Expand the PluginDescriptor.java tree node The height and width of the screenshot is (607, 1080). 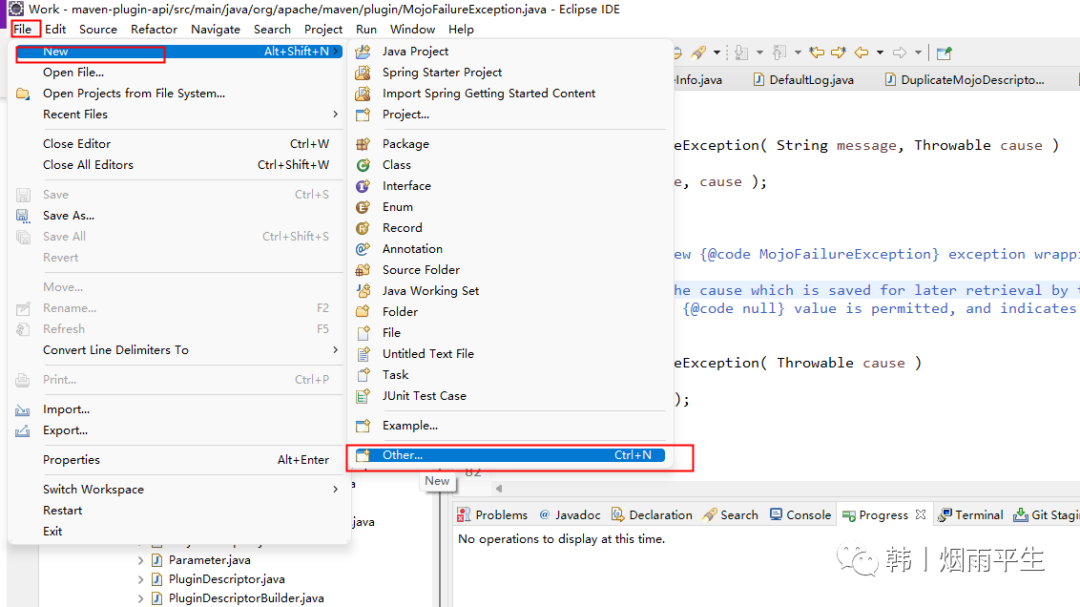pos(141,579)
